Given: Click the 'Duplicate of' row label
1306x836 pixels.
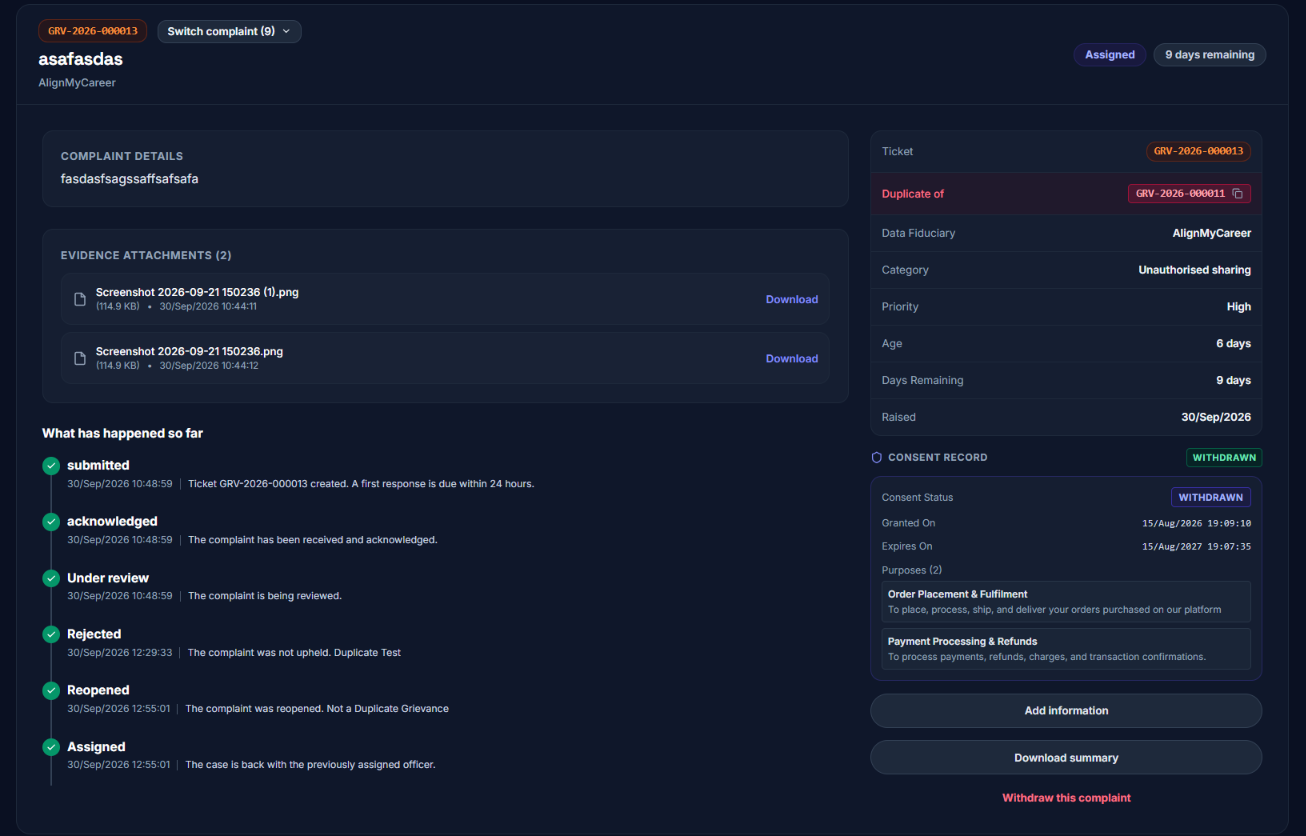Looking at the screenshot, I should (913, 194).
